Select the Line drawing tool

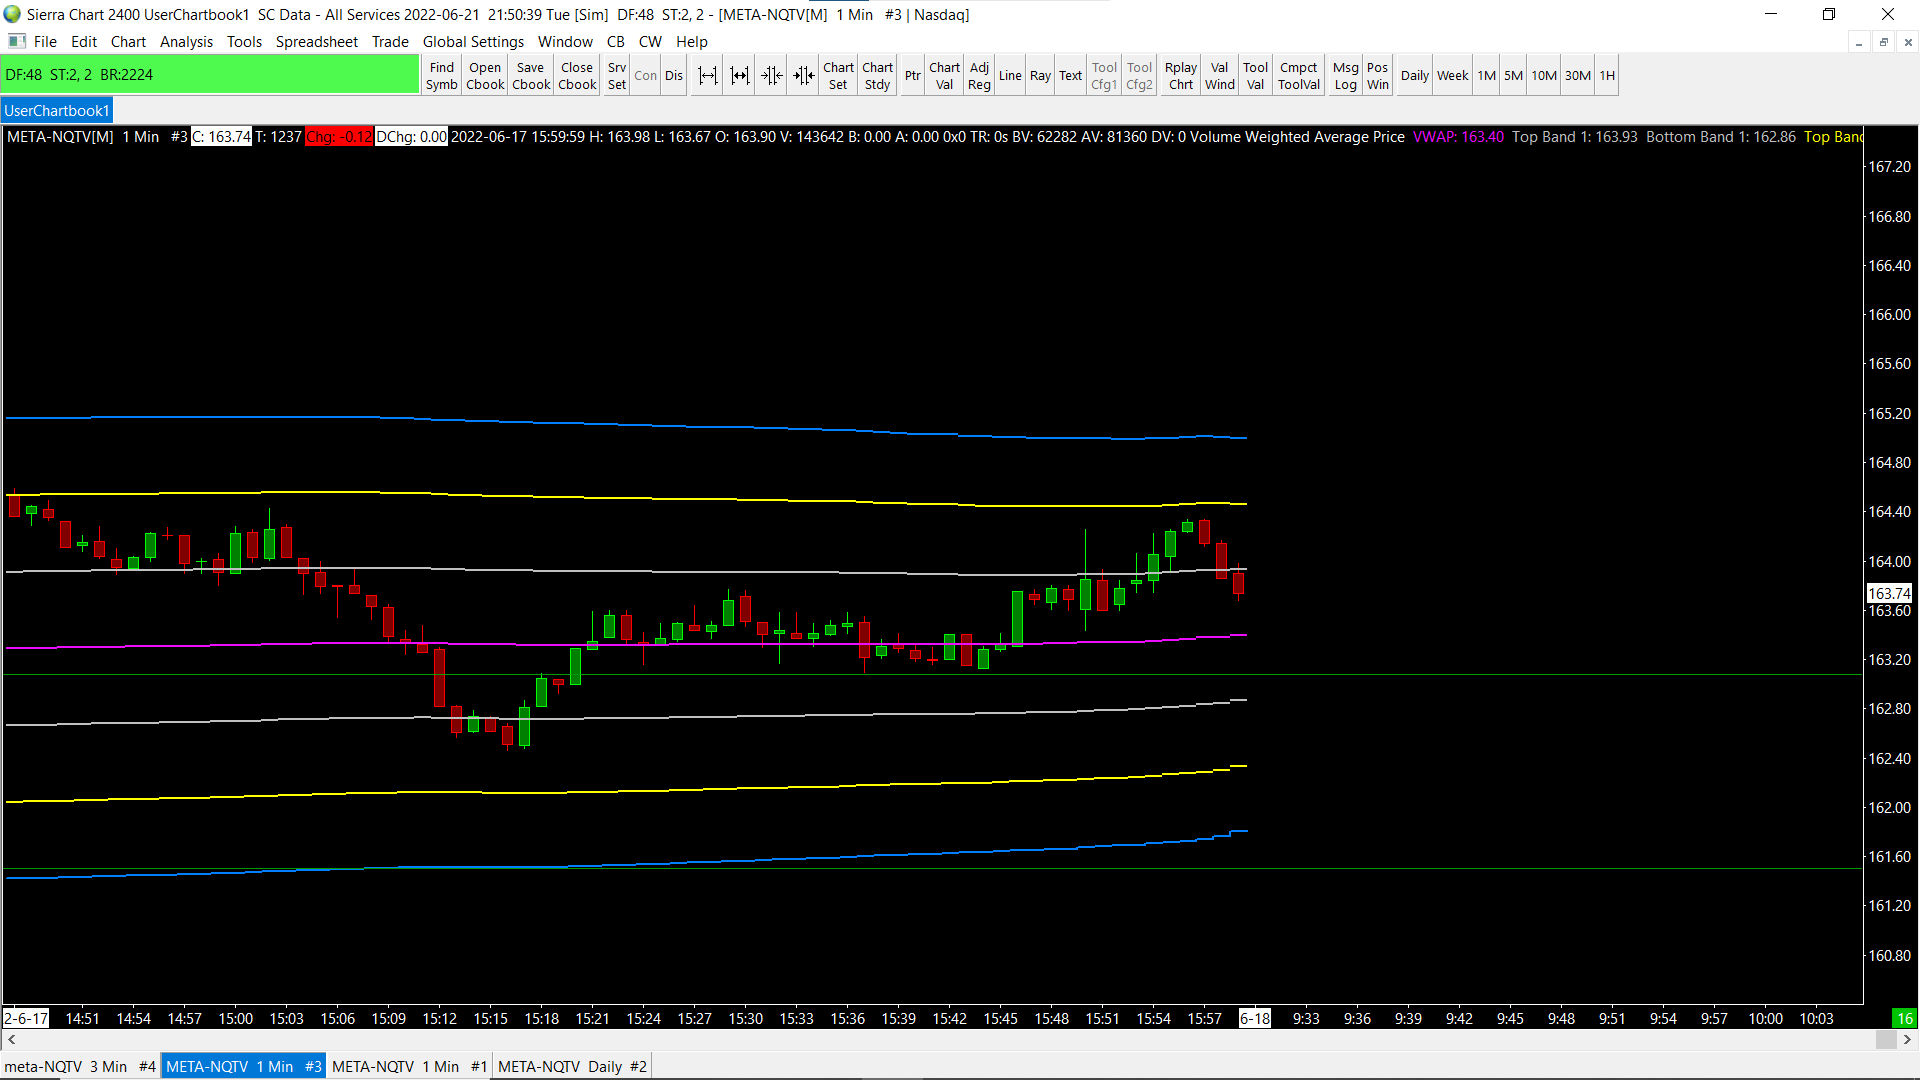pos(1010,75)
